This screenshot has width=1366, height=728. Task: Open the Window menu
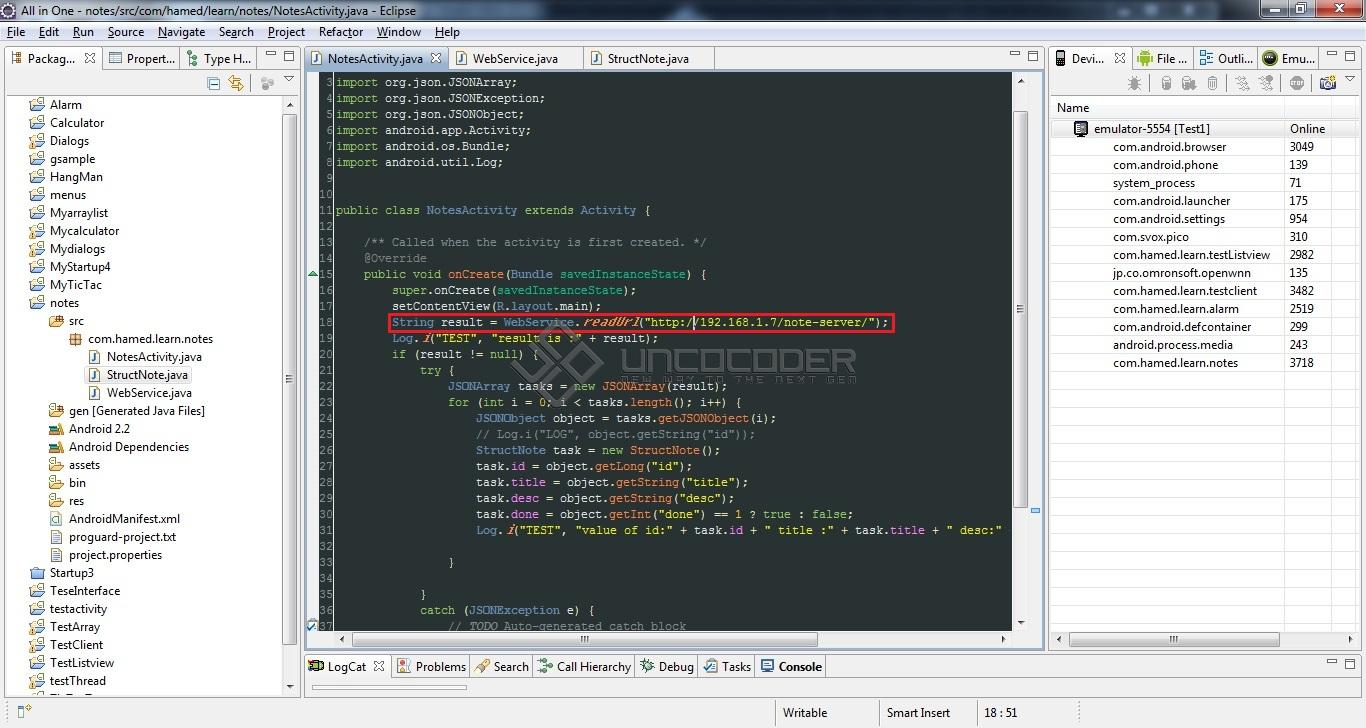tap(399, 32)
